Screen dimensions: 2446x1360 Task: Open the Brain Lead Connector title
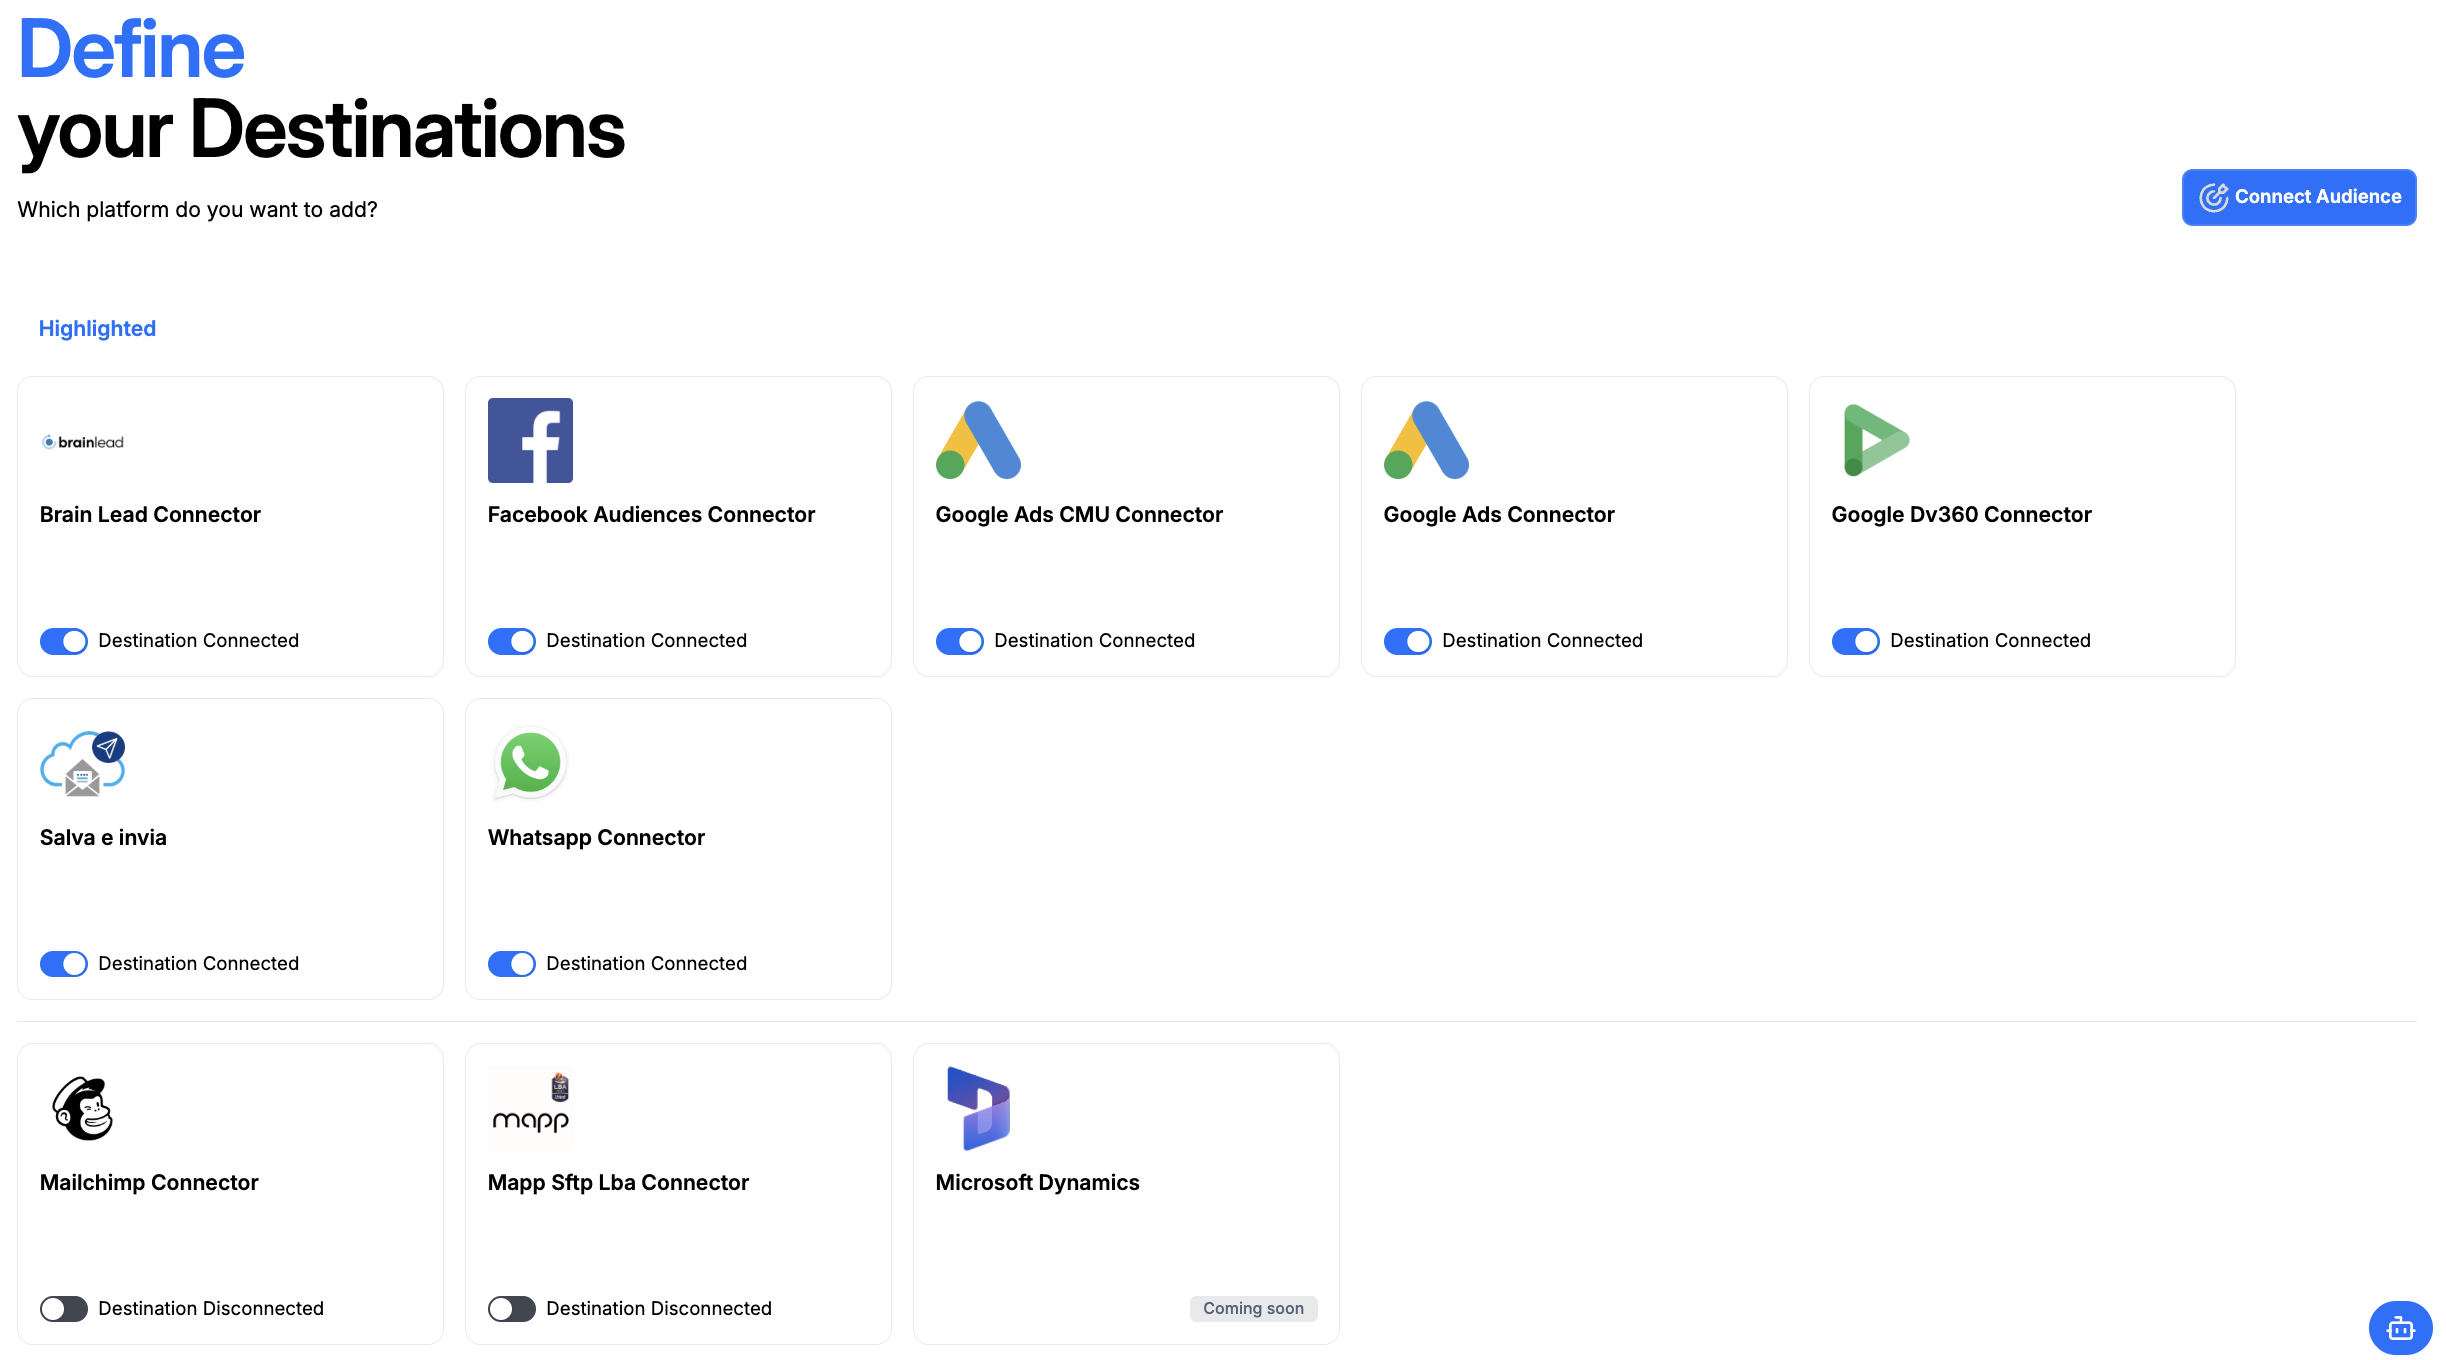[150, 514]
